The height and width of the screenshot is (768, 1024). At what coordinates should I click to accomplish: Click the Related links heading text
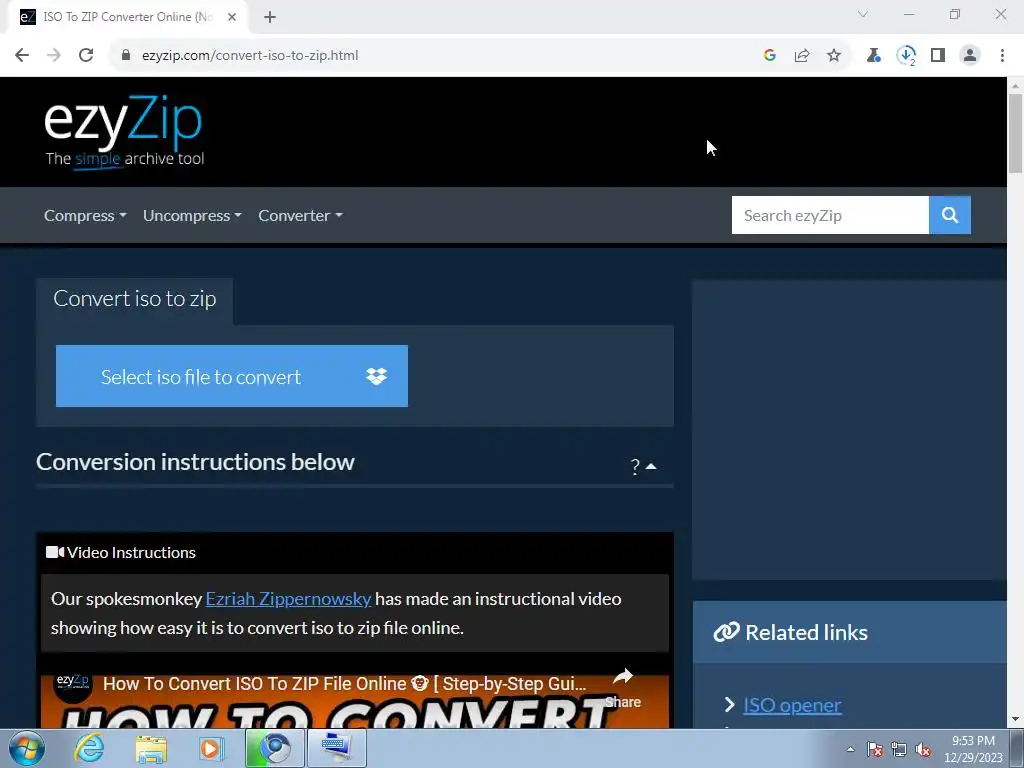tap(807, 632)
